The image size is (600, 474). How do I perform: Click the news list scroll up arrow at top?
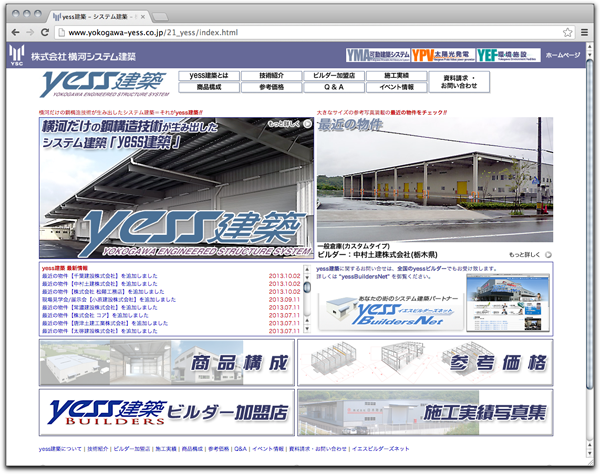coord(307,269)
